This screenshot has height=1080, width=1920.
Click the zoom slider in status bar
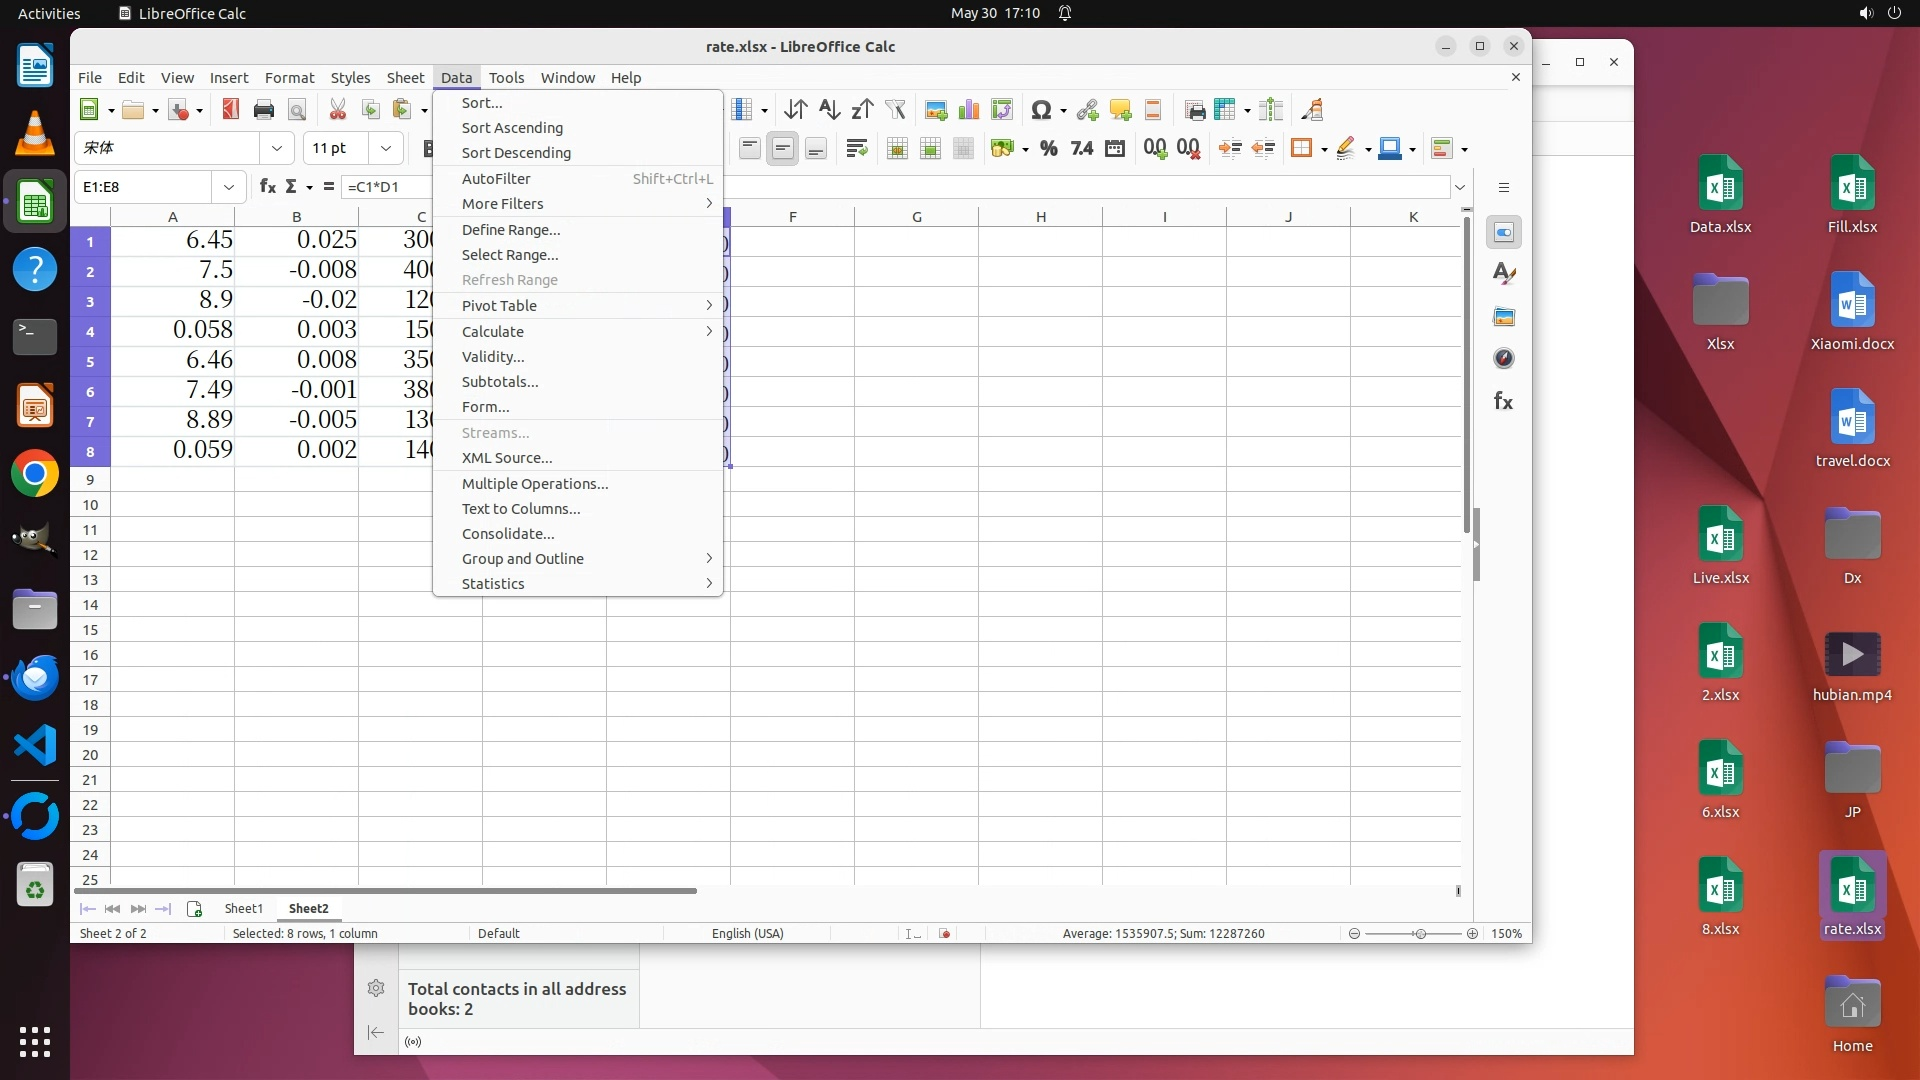pyautogui.click(x=1418, y=934)
